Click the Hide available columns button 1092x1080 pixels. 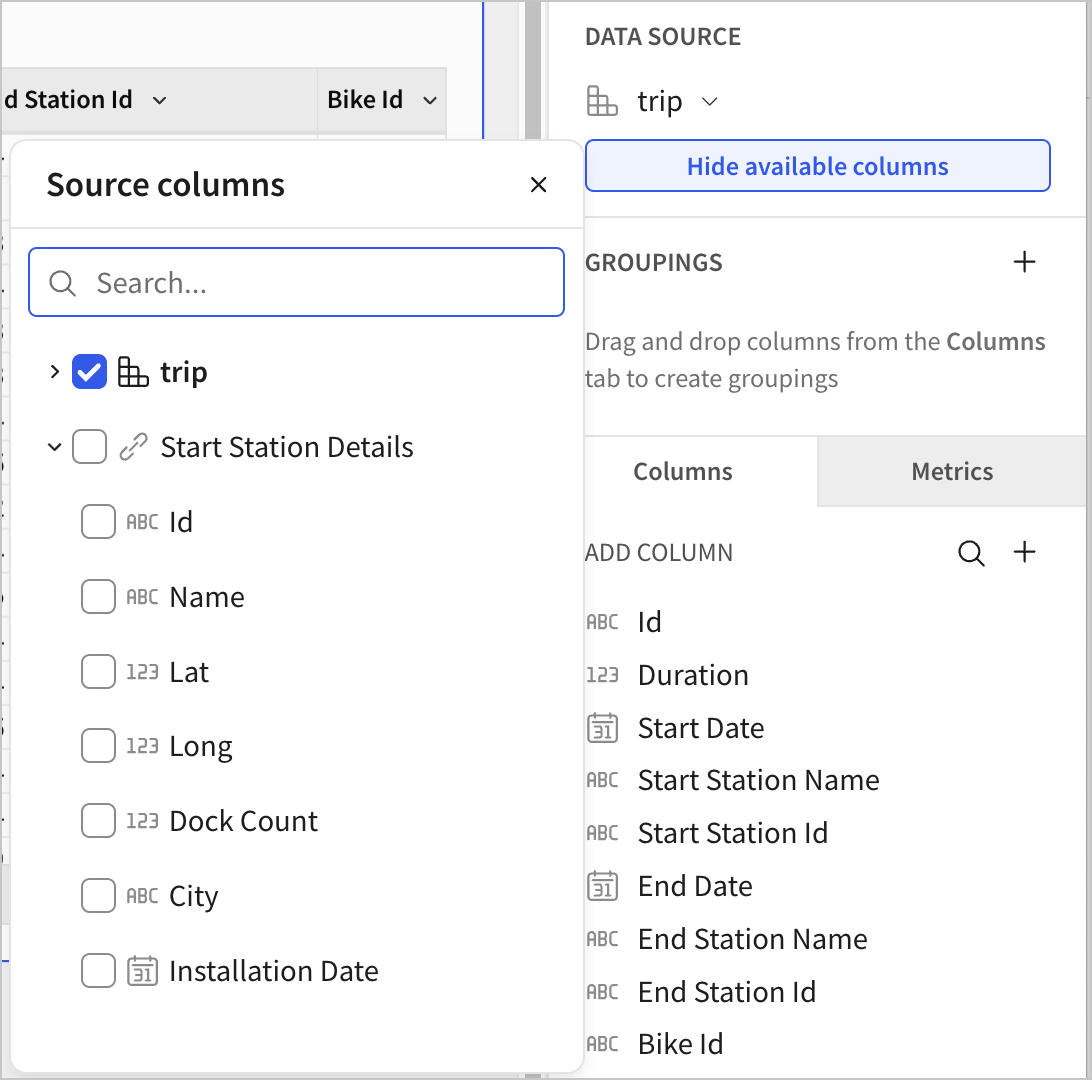817,165
